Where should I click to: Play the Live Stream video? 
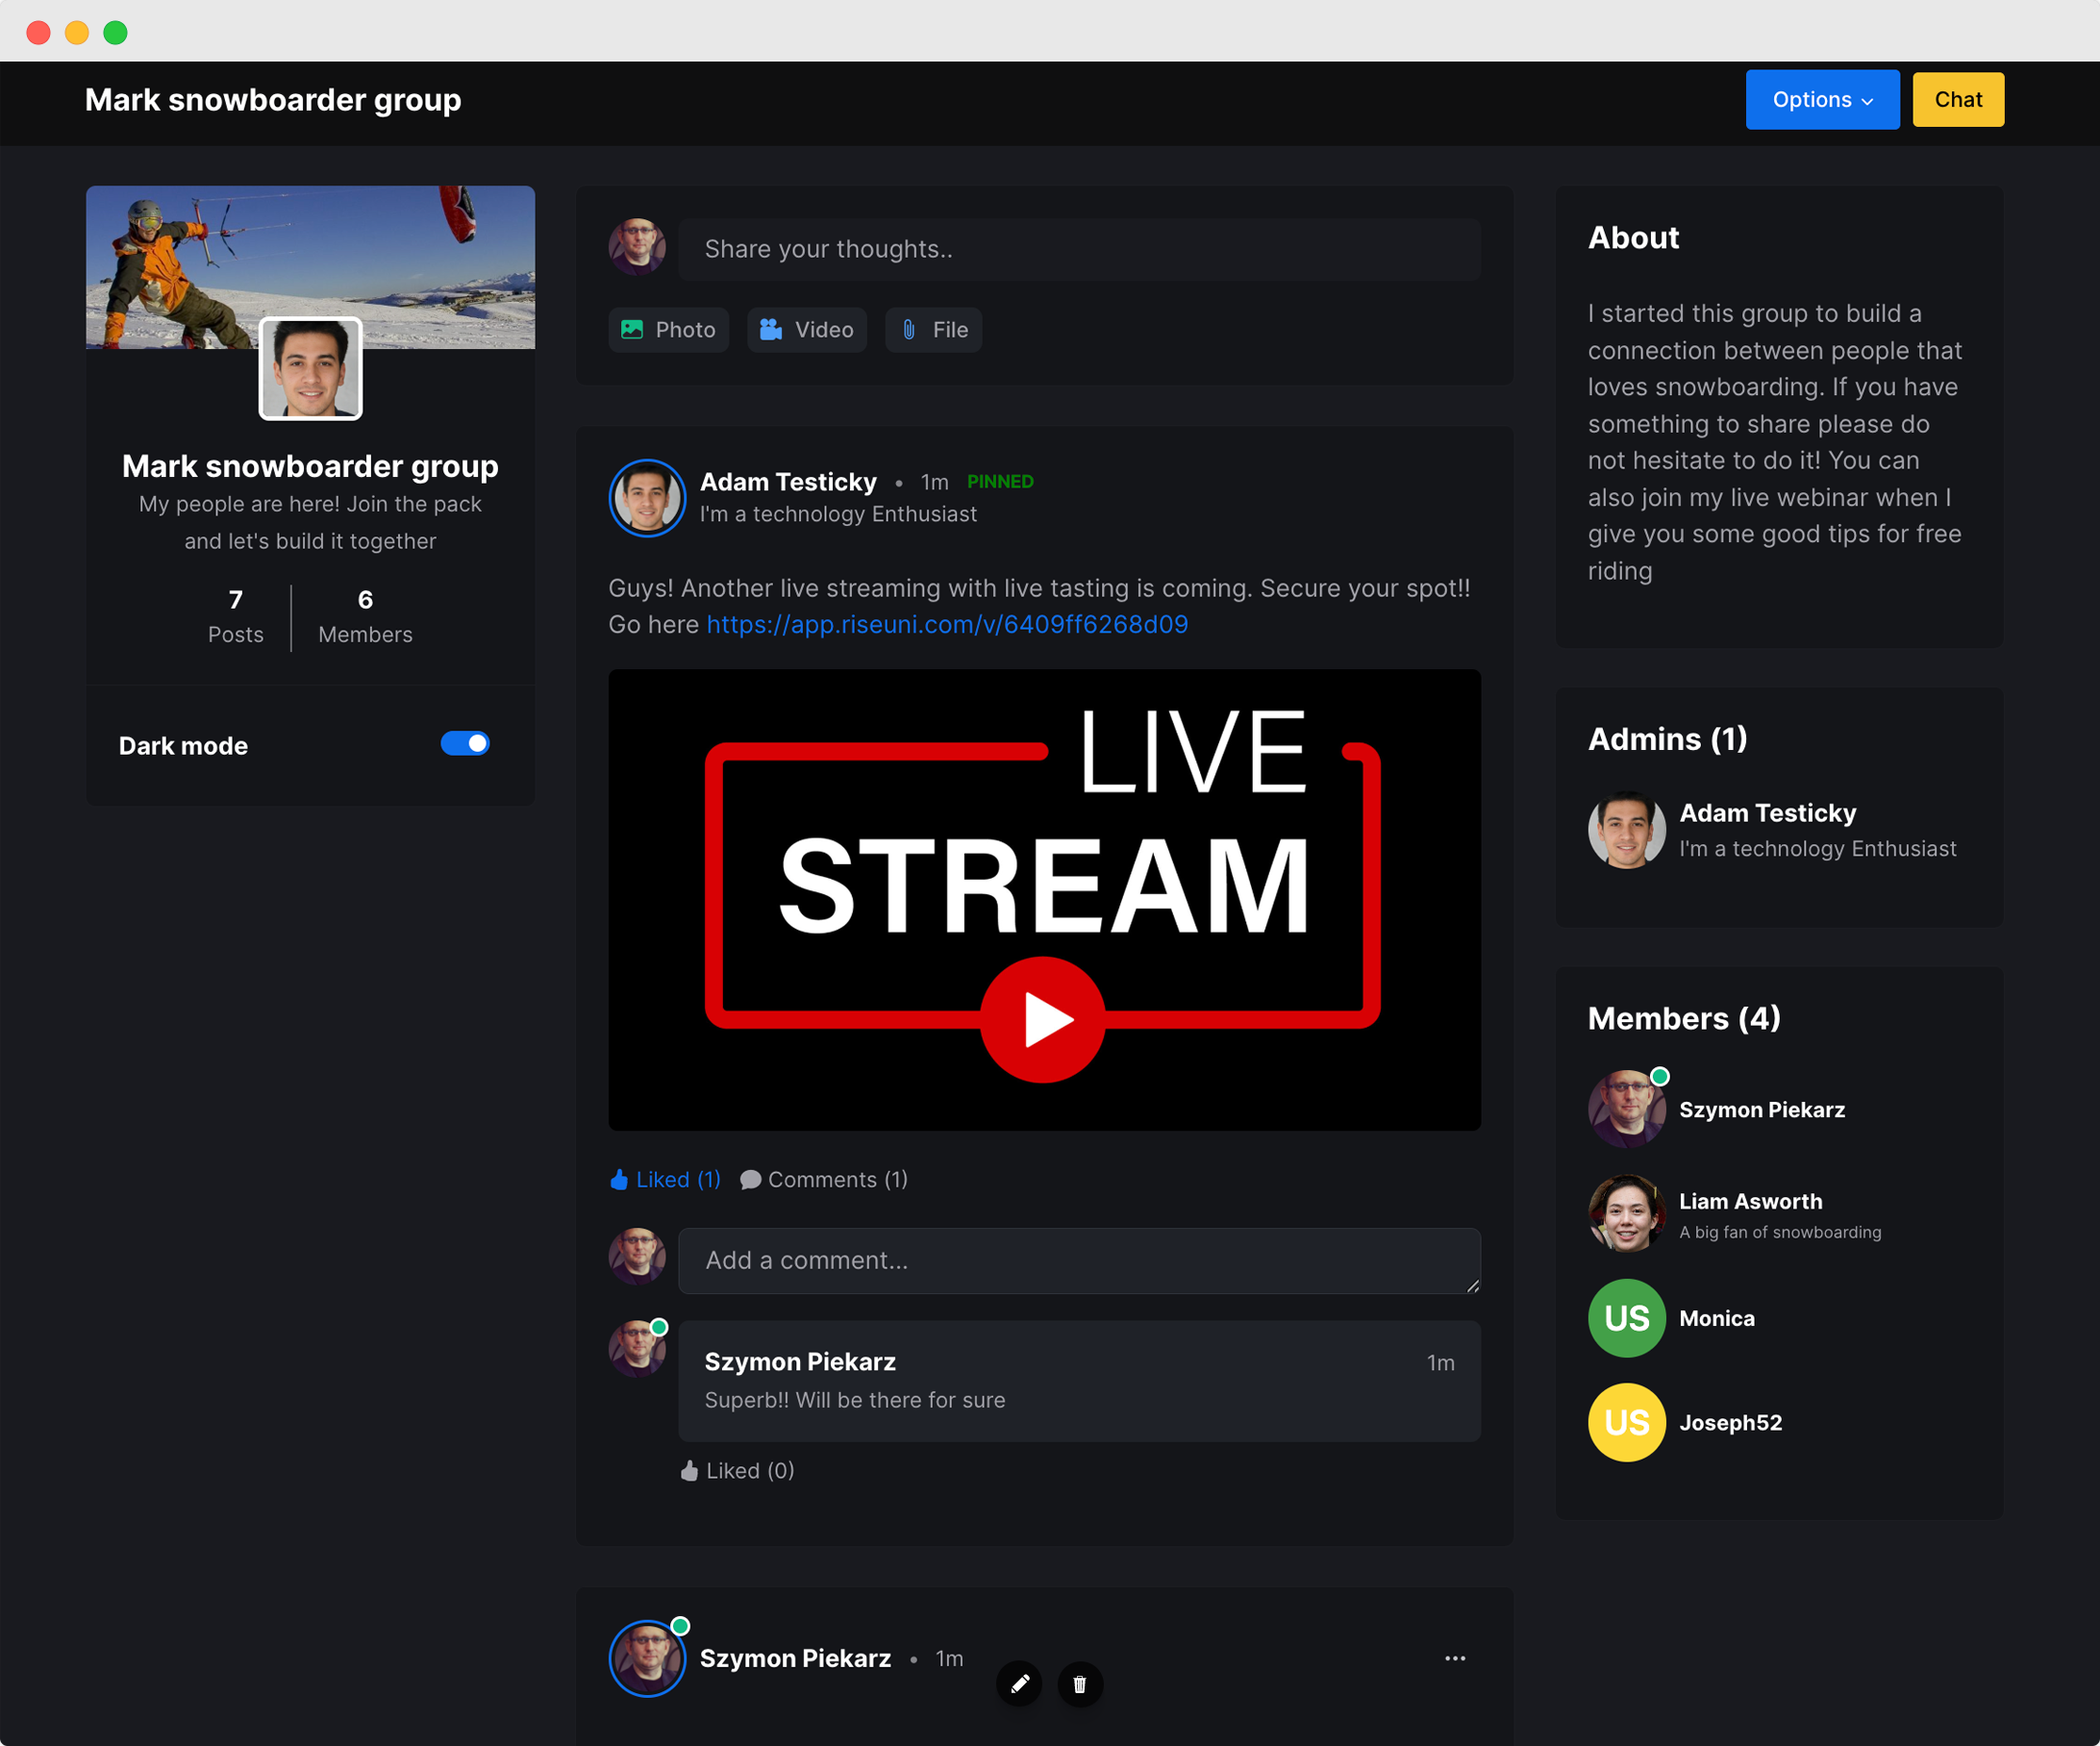[x=1043, y=1020]
